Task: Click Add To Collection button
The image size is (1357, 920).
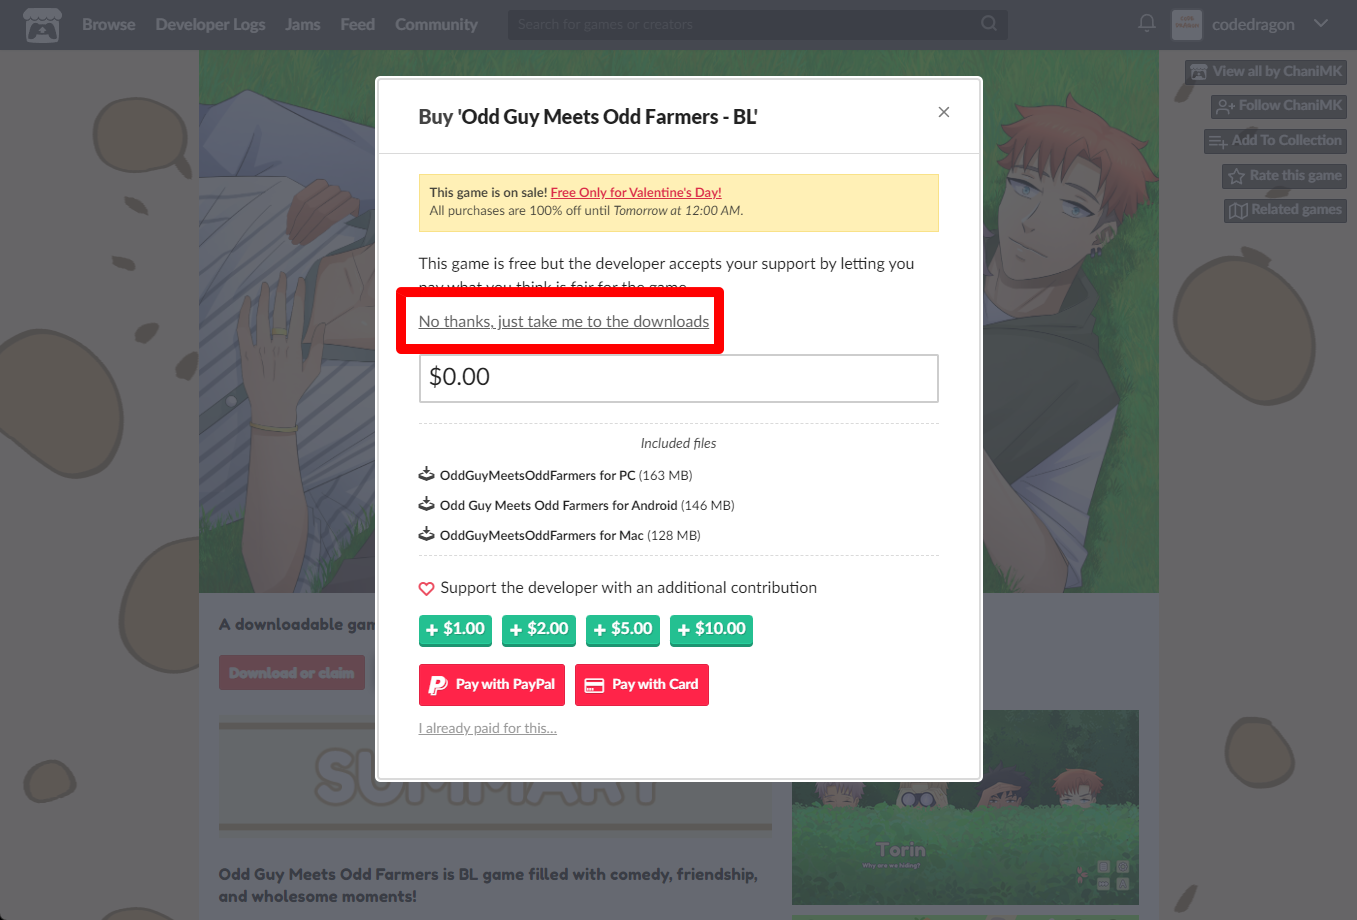Action: 1275,141
